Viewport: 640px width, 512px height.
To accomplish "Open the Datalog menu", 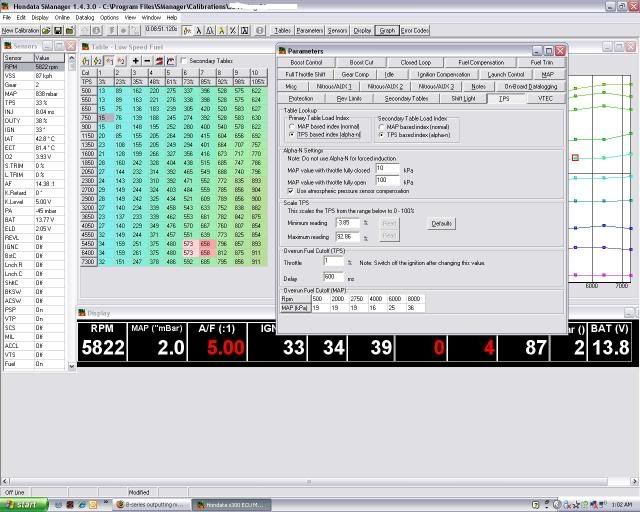I will [85, 17].
